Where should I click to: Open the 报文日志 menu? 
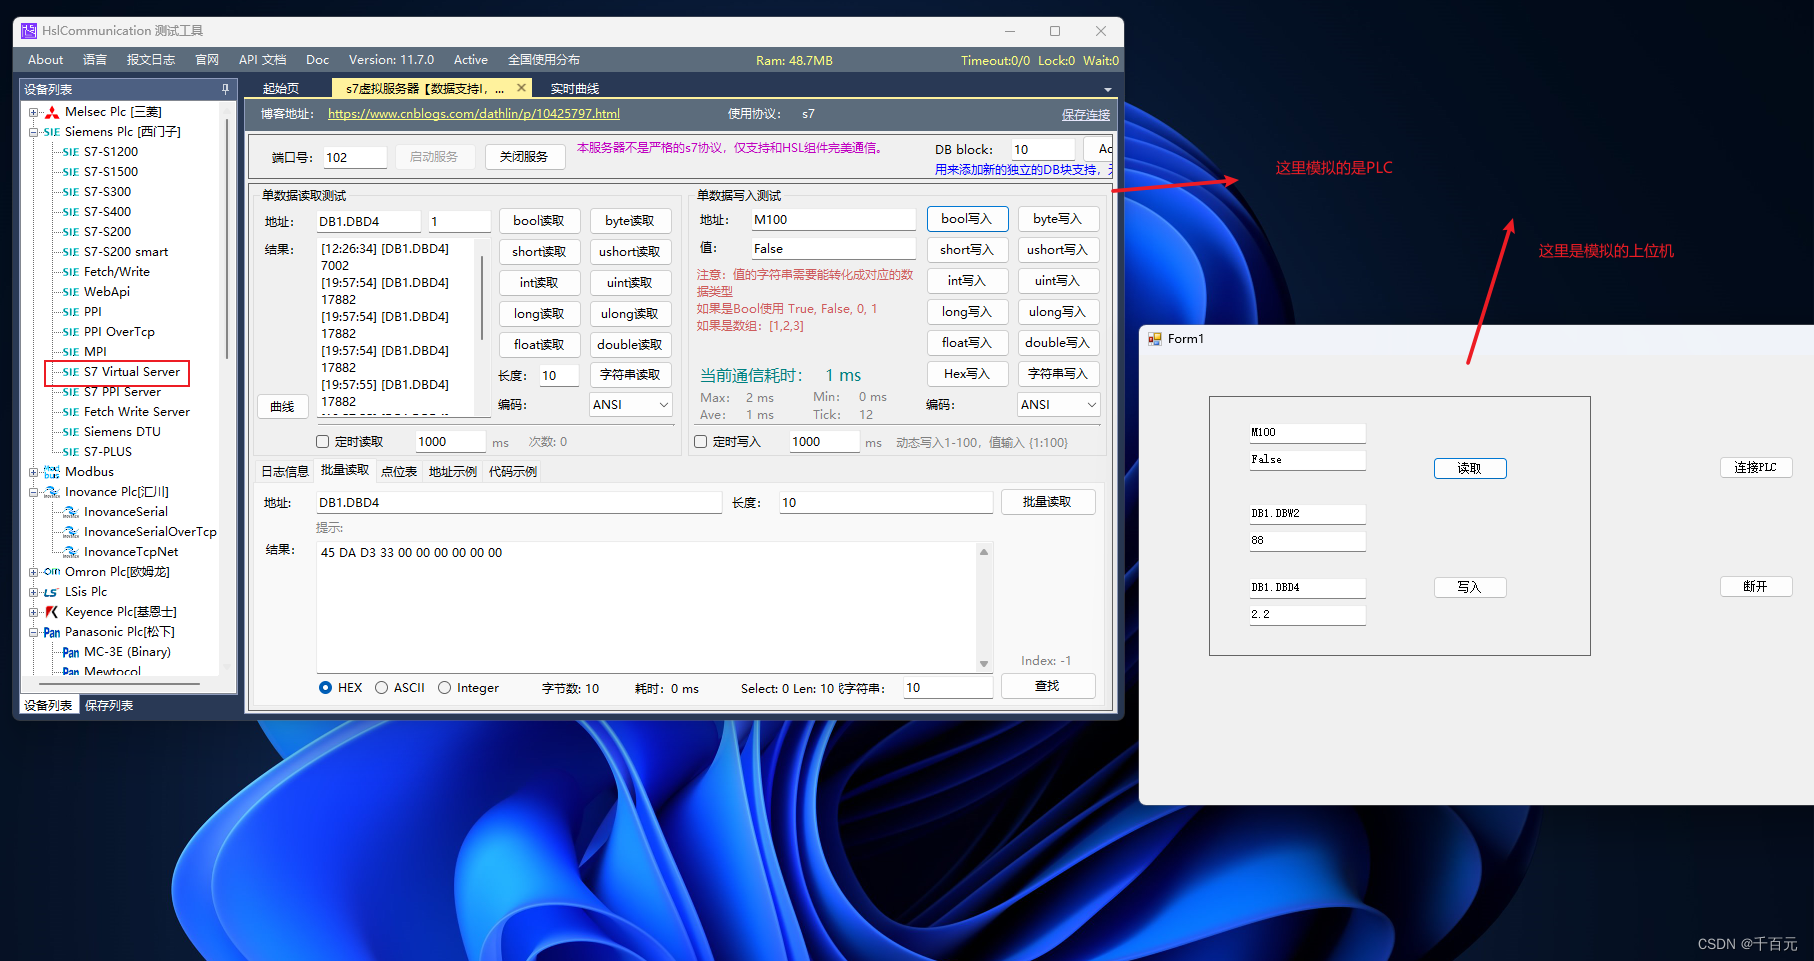click(151, 60)
